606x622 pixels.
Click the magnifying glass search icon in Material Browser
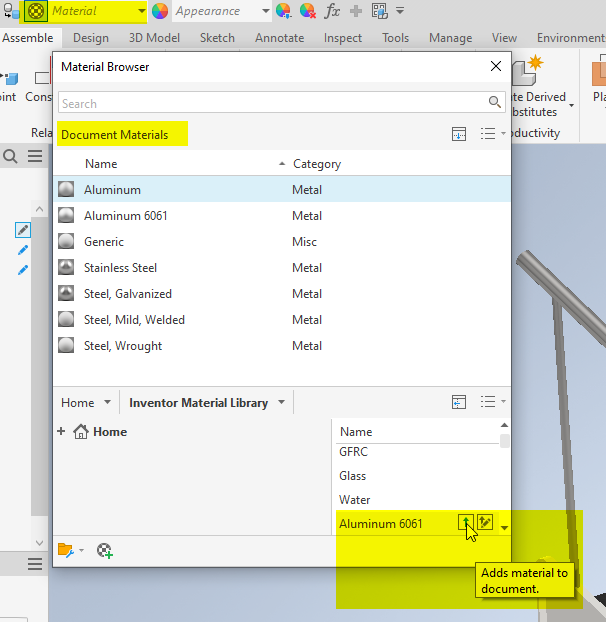[494, 102]
